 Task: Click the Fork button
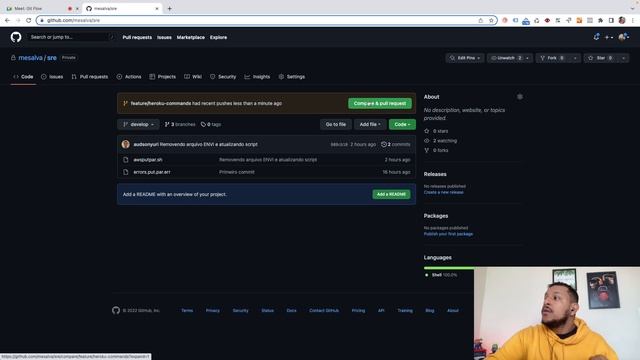(x=552, y=58)
